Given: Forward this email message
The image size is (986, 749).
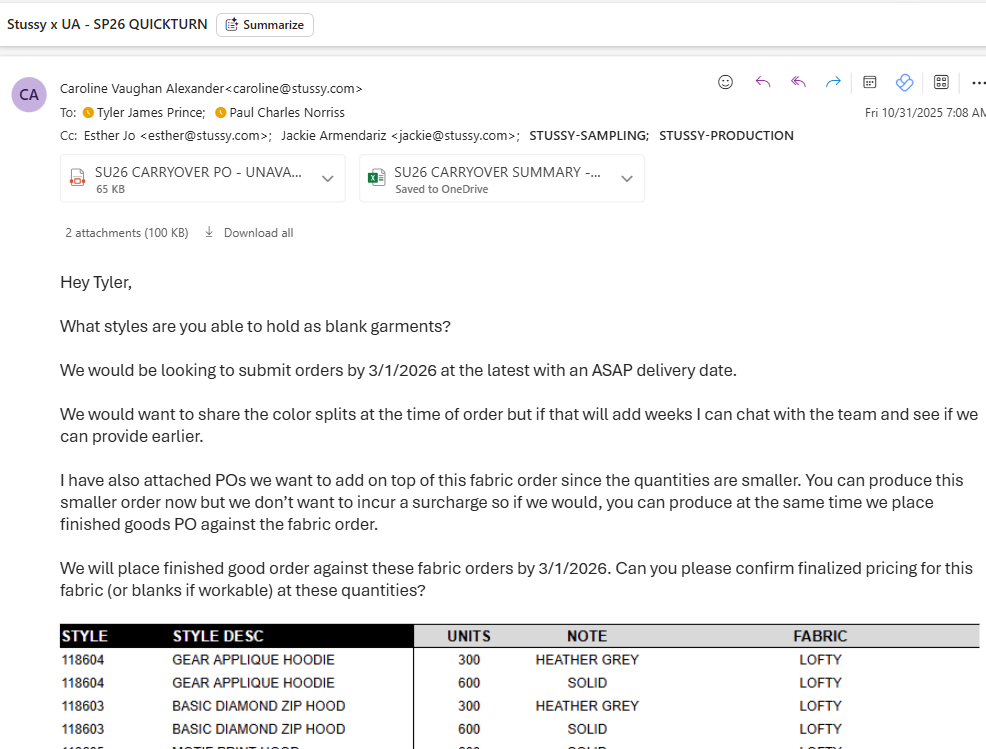Looking at the screenshot, I should click(833, 82).
